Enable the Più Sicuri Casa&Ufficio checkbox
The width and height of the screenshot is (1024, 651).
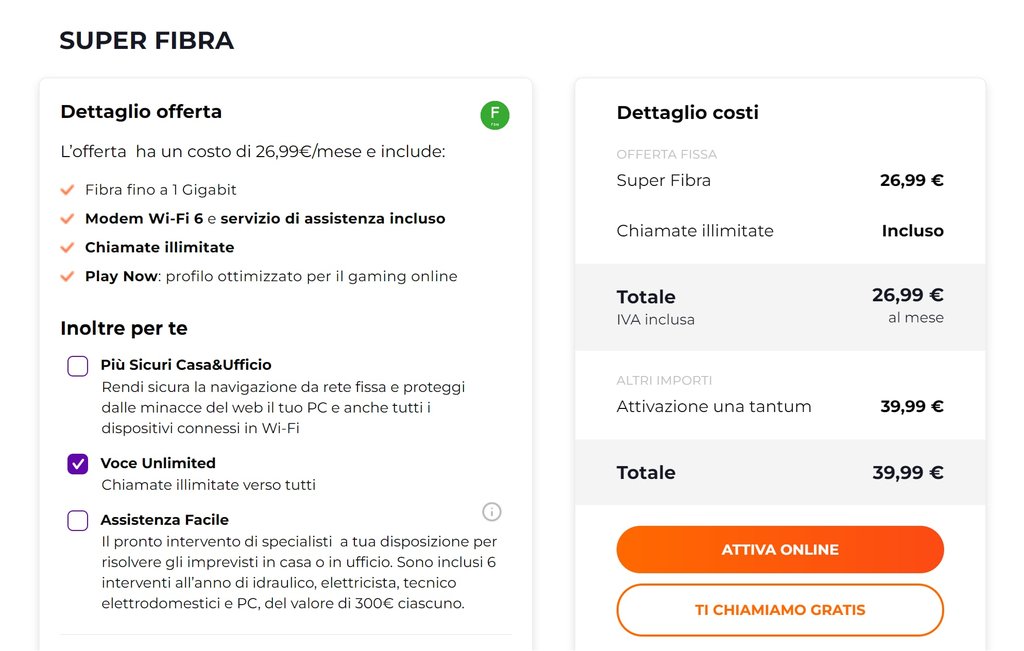[x=78, y=366]
